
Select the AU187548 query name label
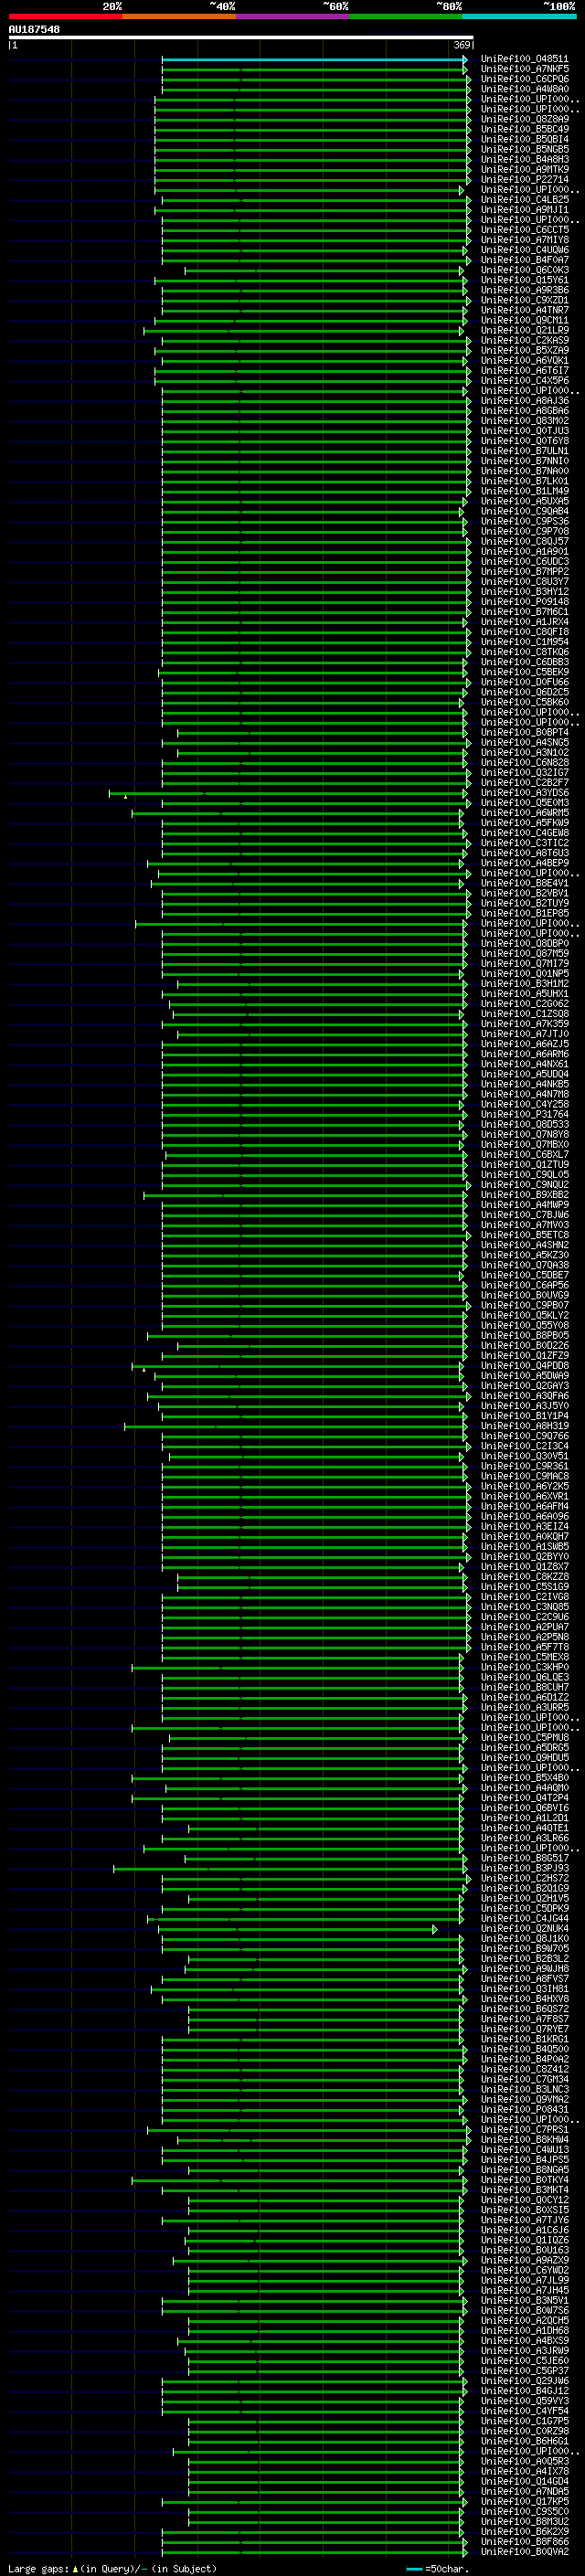34,29
